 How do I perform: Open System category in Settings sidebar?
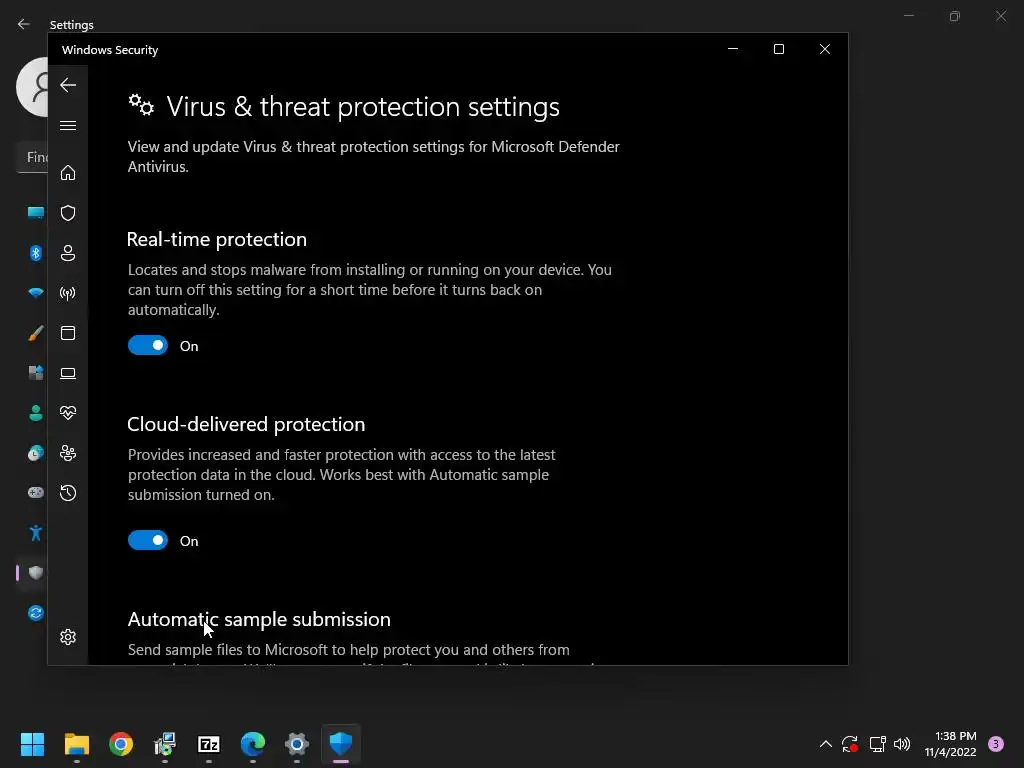coord(35,213)
